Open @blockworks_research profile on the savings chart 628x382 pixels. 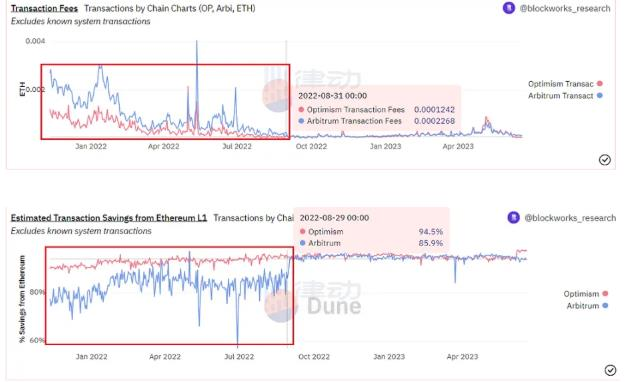570,218
